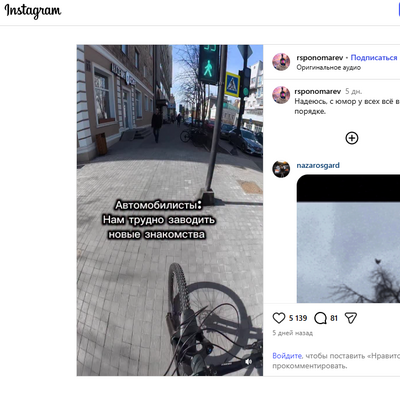Image resolution: width=400 pixels, height=397 pixels.
Task: Click Подписаться to follow rsponomarev
Action: click(374, 58)
